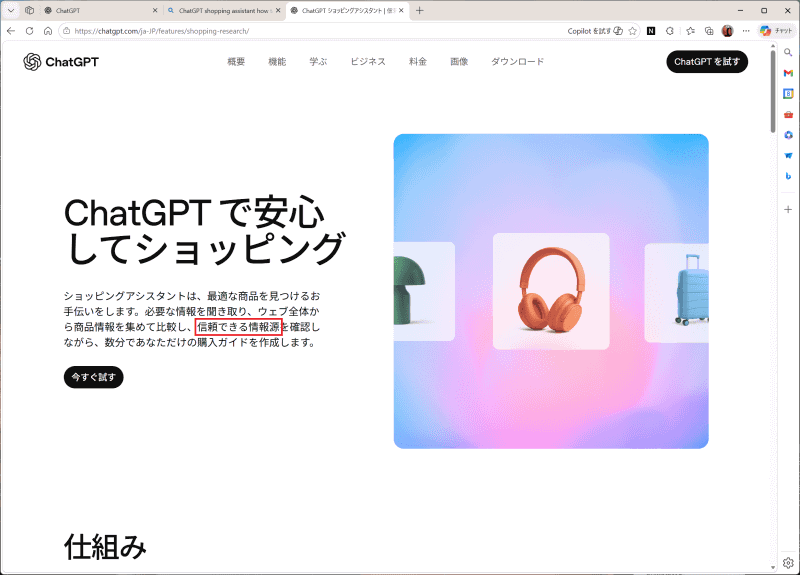Click the address bar URL field
Screen dimensions: 800x575
(x=316, y=31)
